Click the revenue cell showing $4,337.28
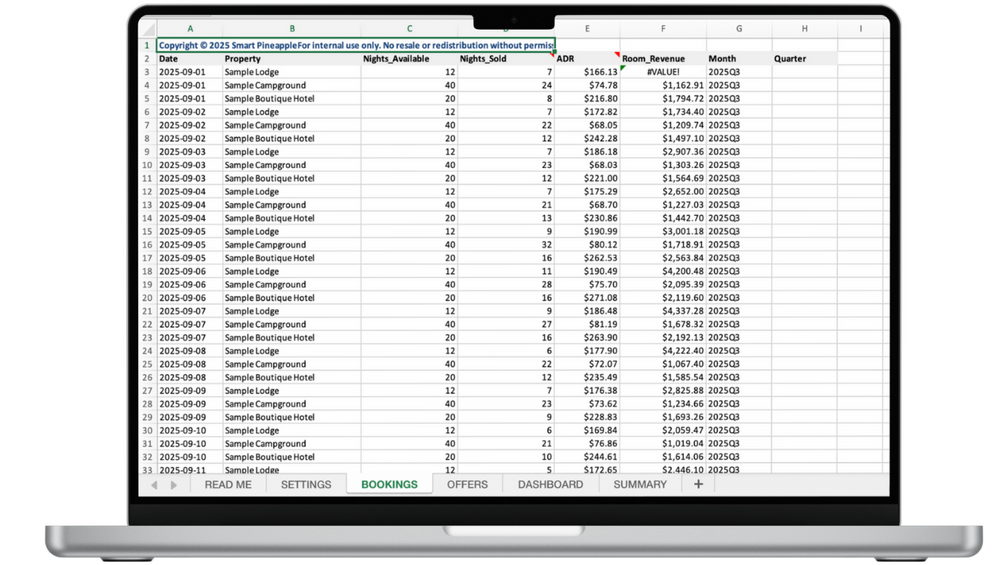The image size is (1005, 565). pyautogui.click(x=663, y=311)
